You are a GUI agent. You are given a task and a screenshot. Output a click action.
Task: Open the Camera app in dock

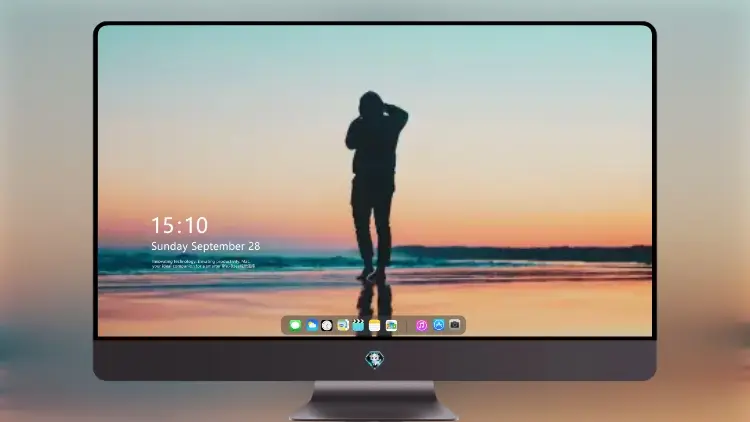[454, 324]
